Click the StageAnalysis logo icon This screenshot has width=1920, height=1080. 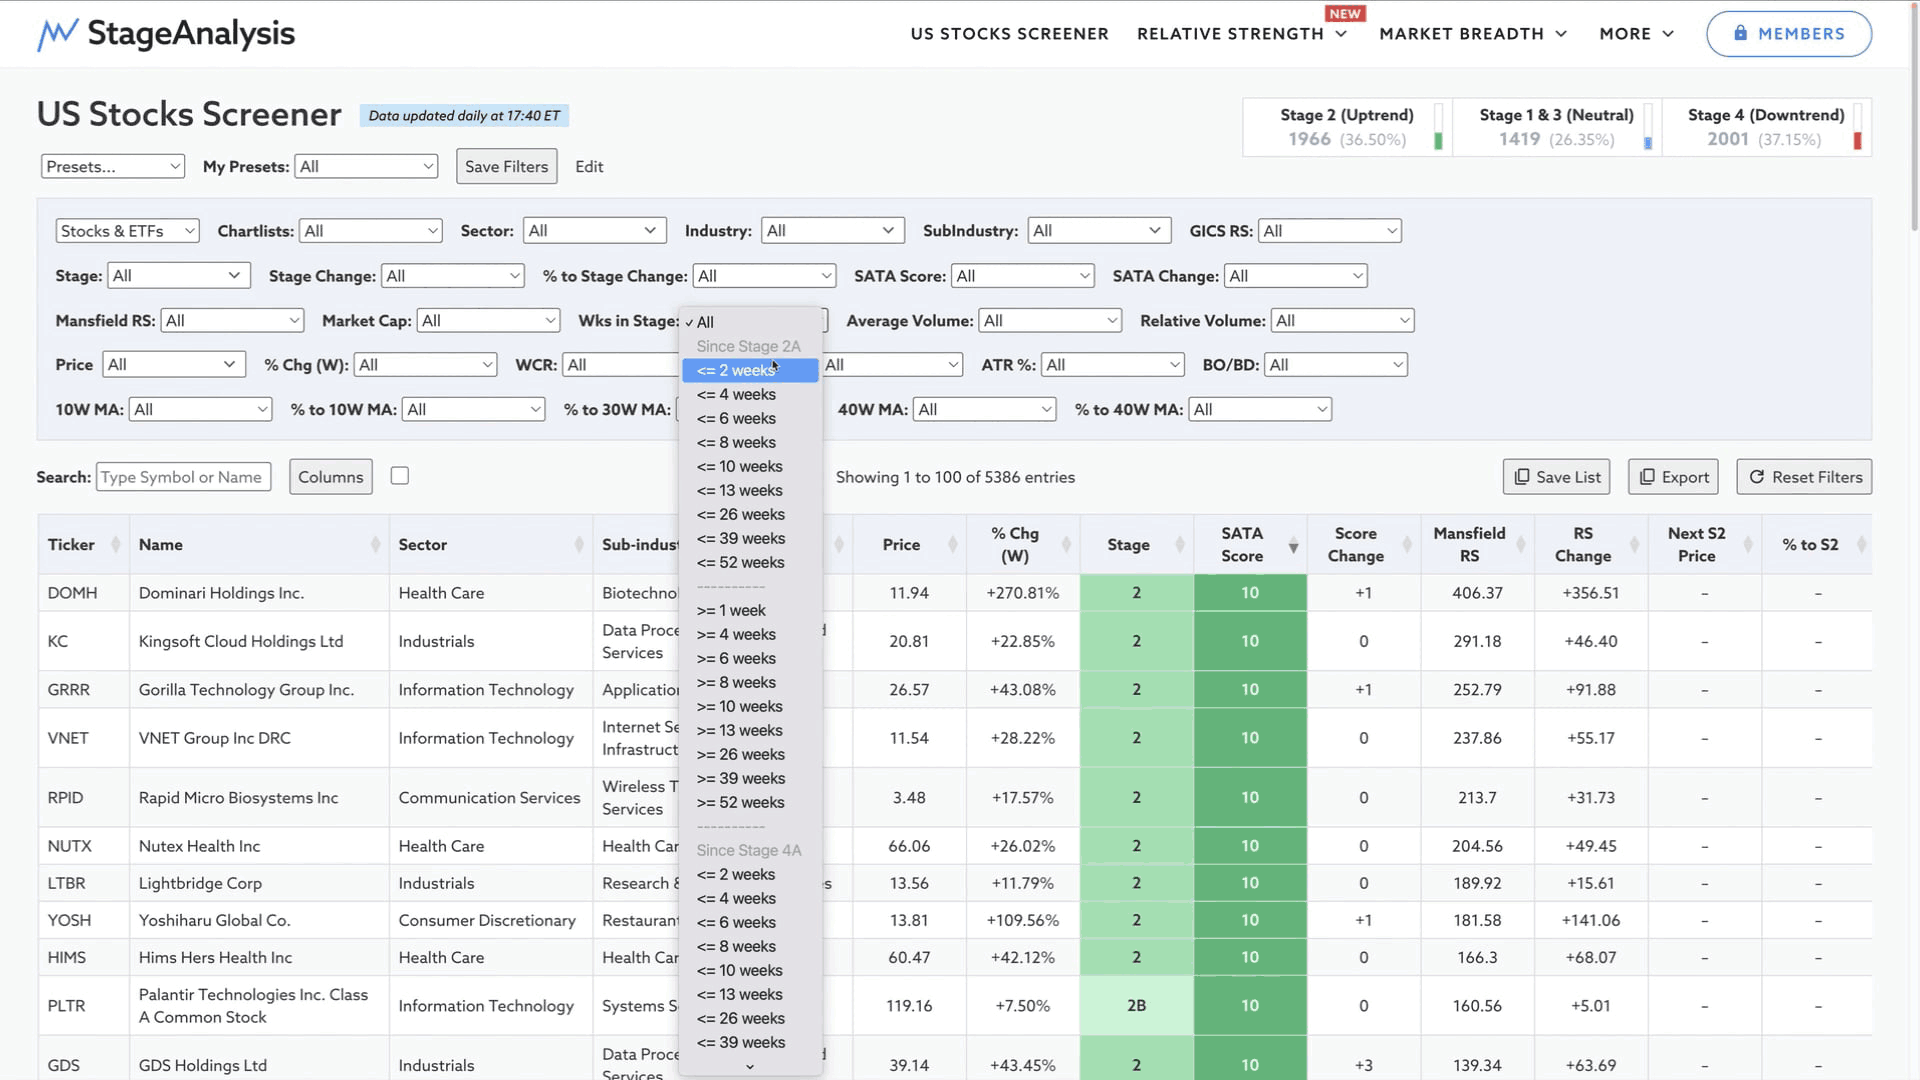point(57,34)
